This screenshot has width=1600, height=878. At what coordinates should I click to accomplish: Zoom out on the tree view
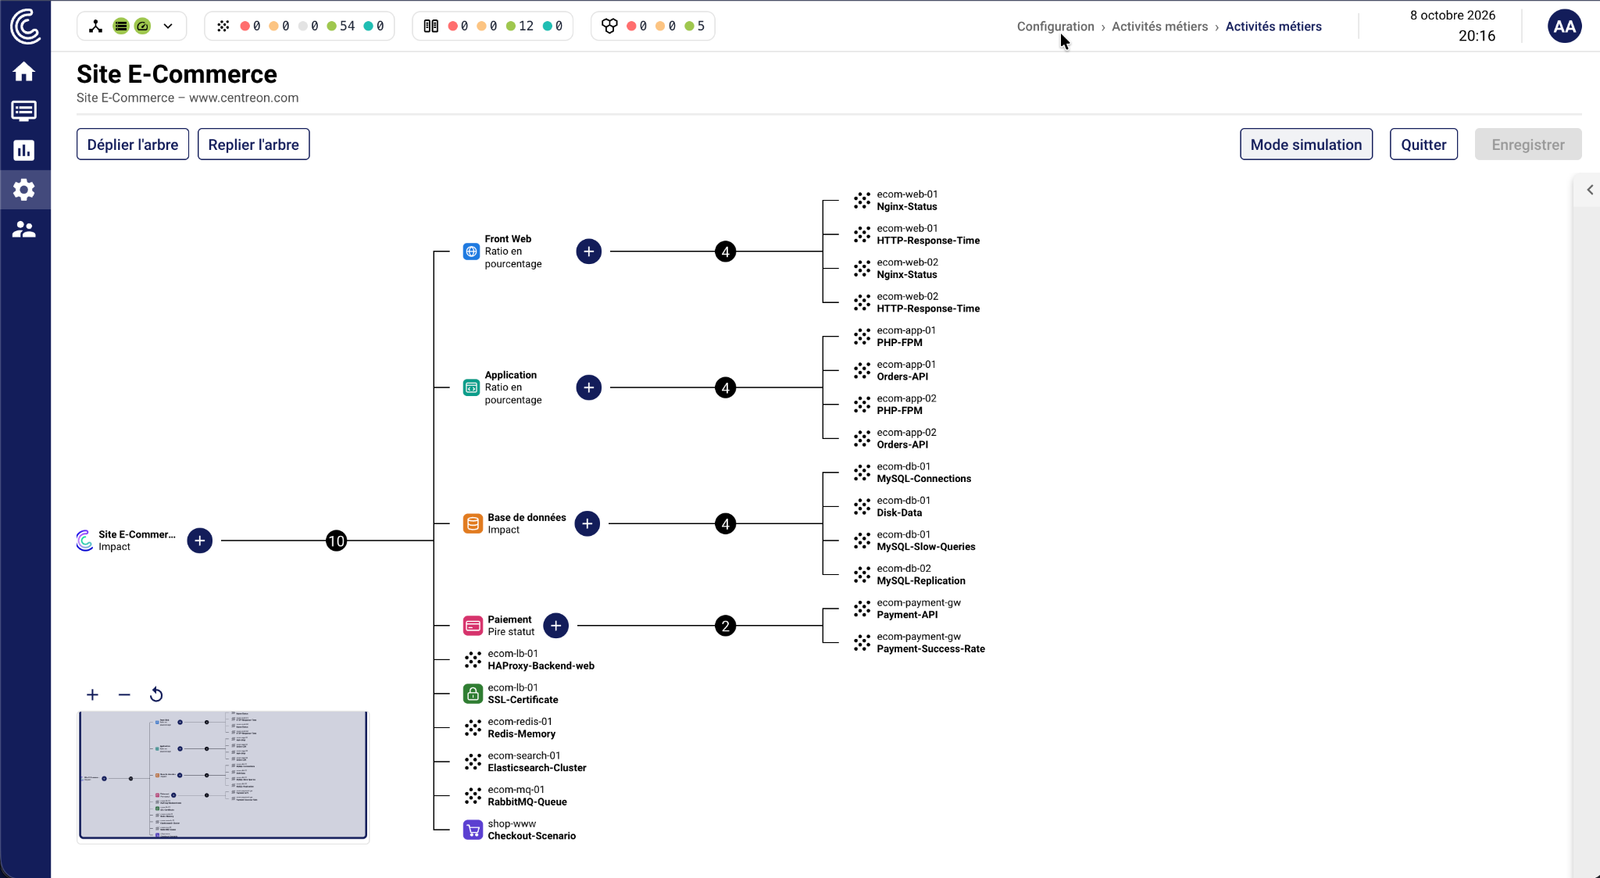pyautogui.click(x=124, y=695)
